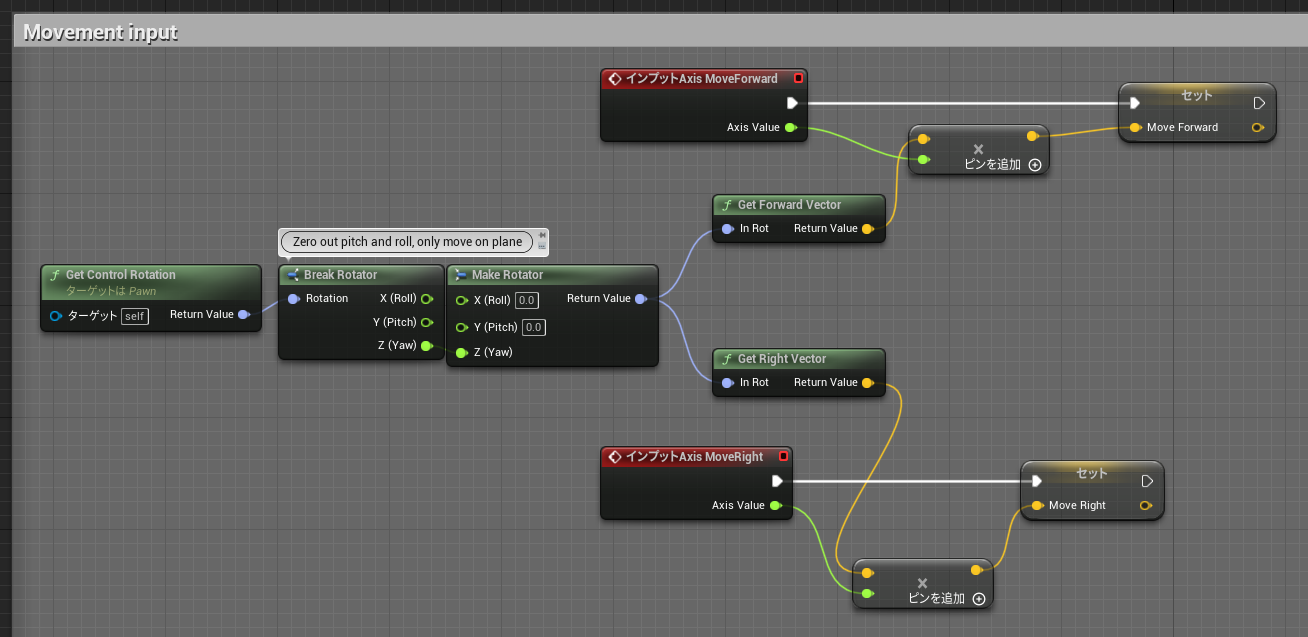Click the In Rot pin on Get Forward Vector

[728, 229]
